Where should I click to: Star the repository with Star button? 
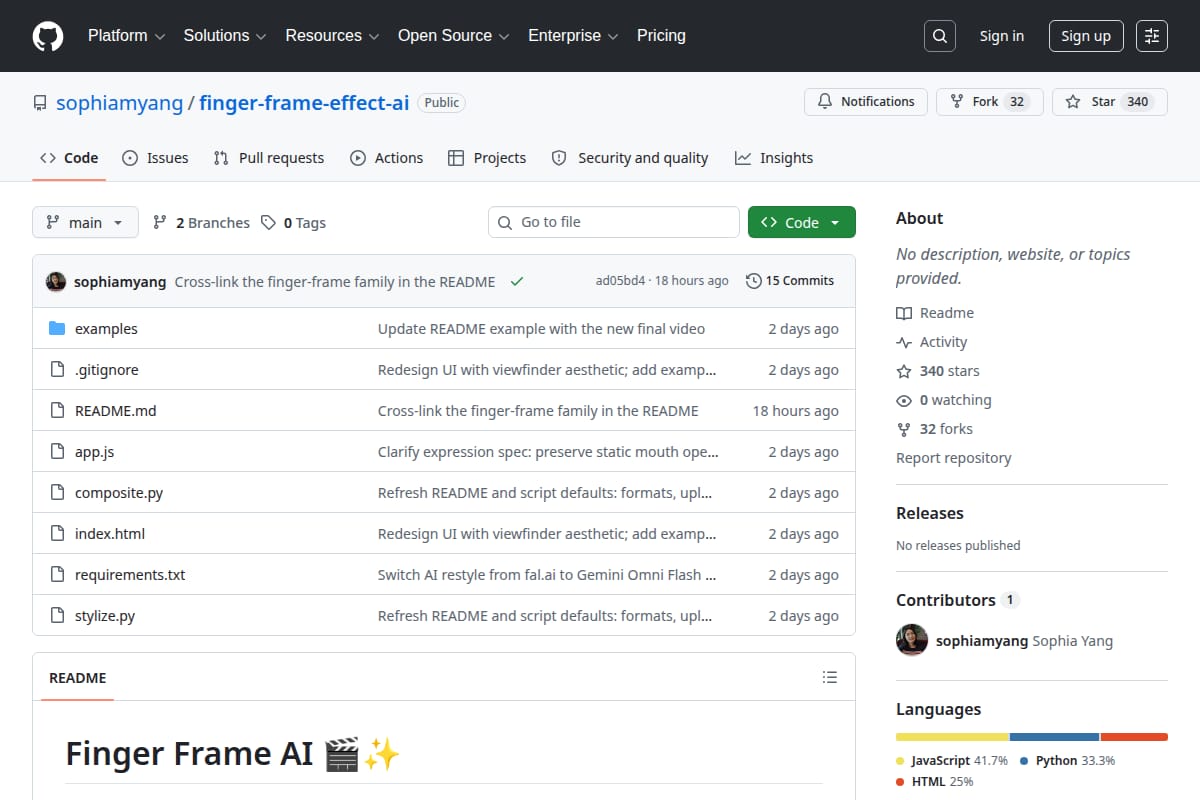click(1110, 102)
